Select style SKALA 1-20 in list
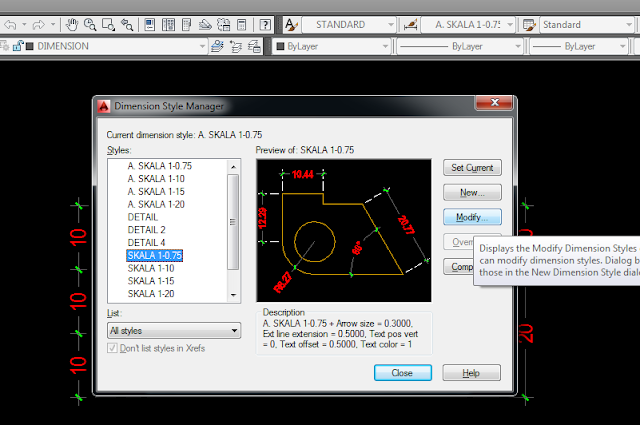Image resolution: width=640 pixels, height=425 pixels. pyautogui.click(x=151, y=294)
